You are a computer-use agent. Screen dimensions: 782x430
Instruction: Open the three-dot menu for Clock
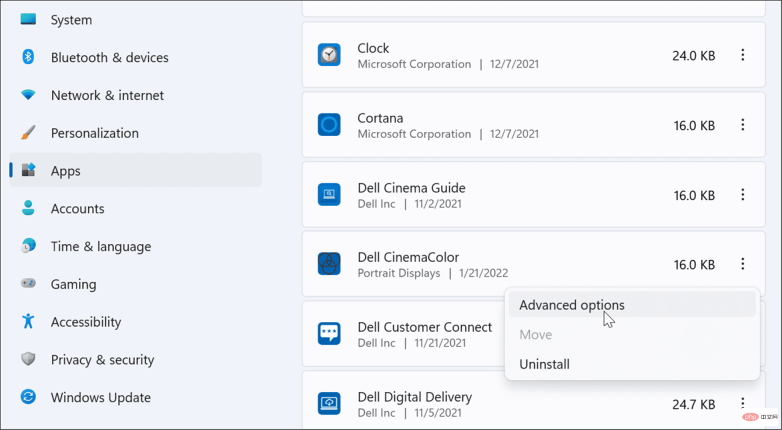coord(743,55)
